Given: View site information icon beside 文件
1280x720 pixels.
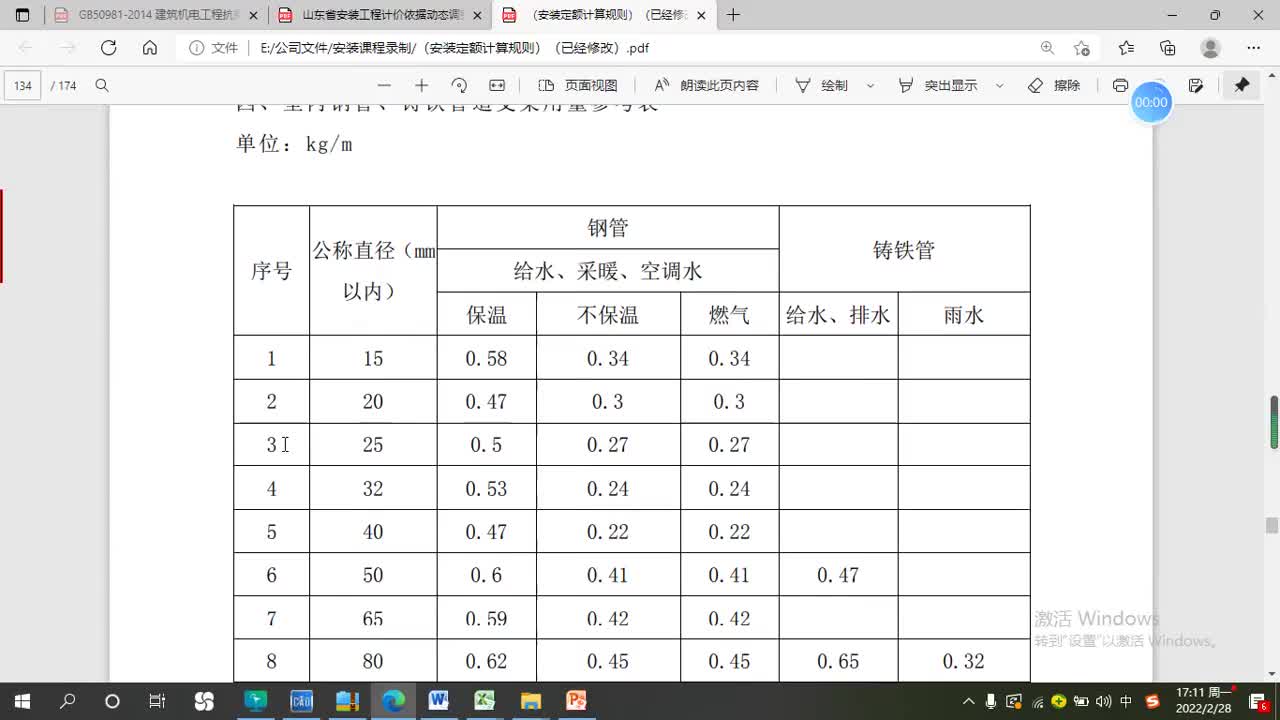Looking at the screenshot, I should coord(197,48).
